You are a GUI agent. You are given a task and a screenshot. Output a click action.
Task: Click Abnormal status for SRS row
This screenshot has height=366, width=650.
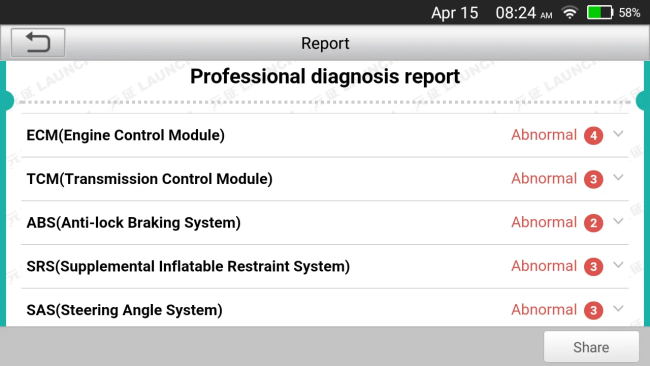point(544,266)
